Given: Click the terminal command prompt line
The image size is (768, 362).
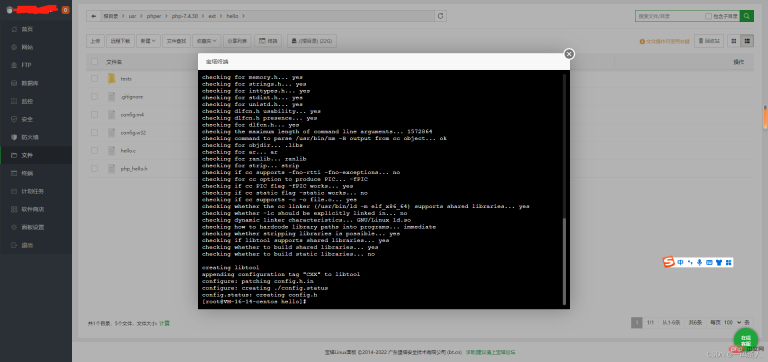Looking at the screenshot, I should (x=254, y=302).
